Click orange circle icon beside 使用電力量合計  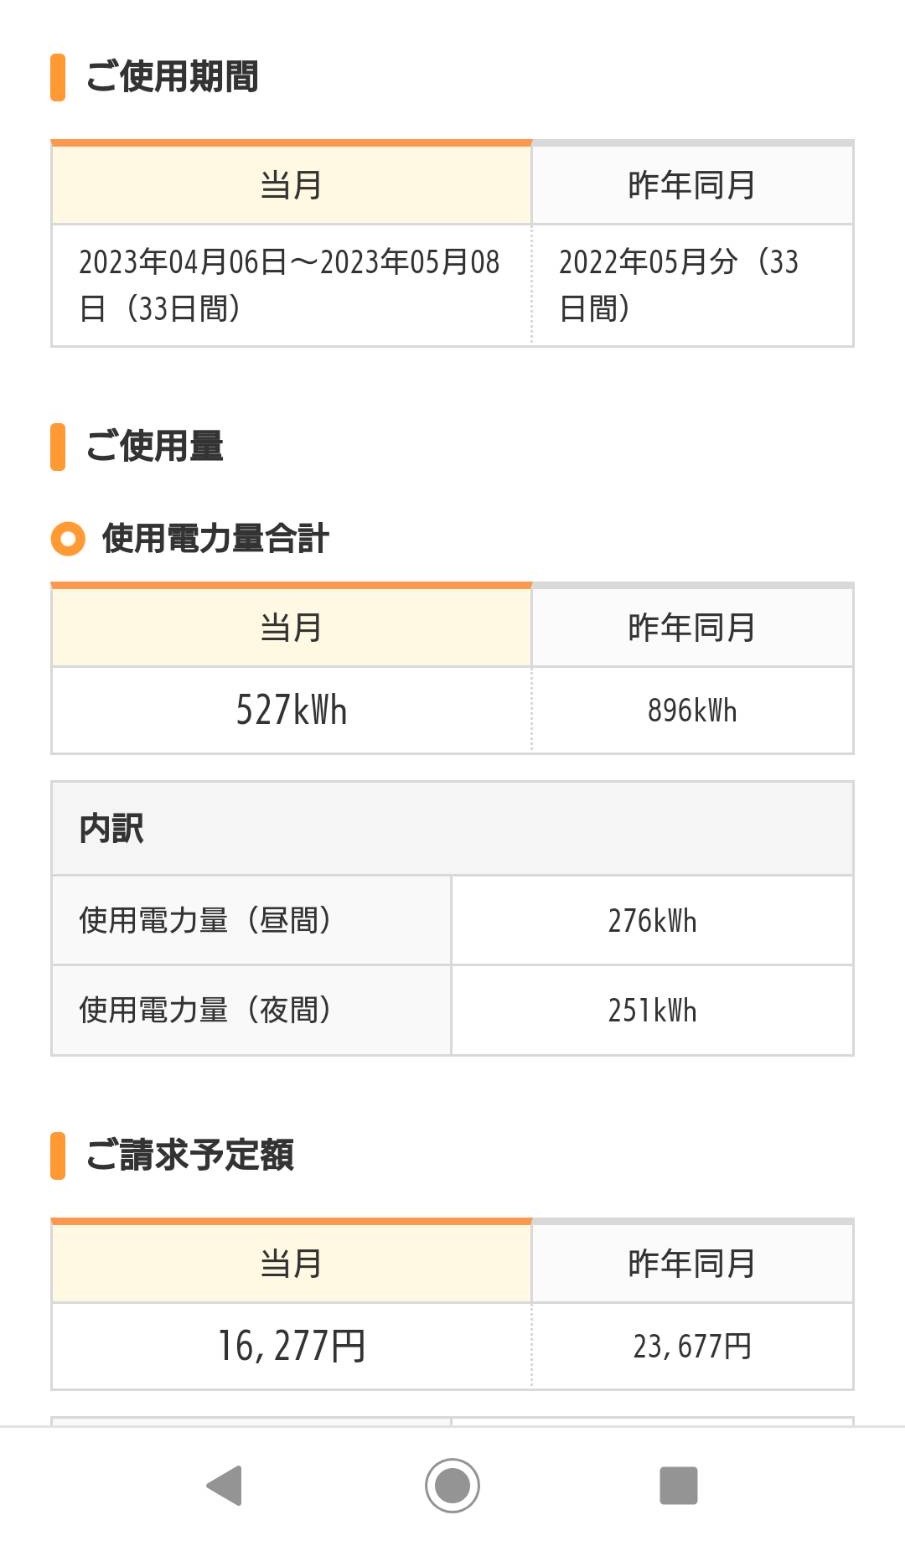coord(68,540)
